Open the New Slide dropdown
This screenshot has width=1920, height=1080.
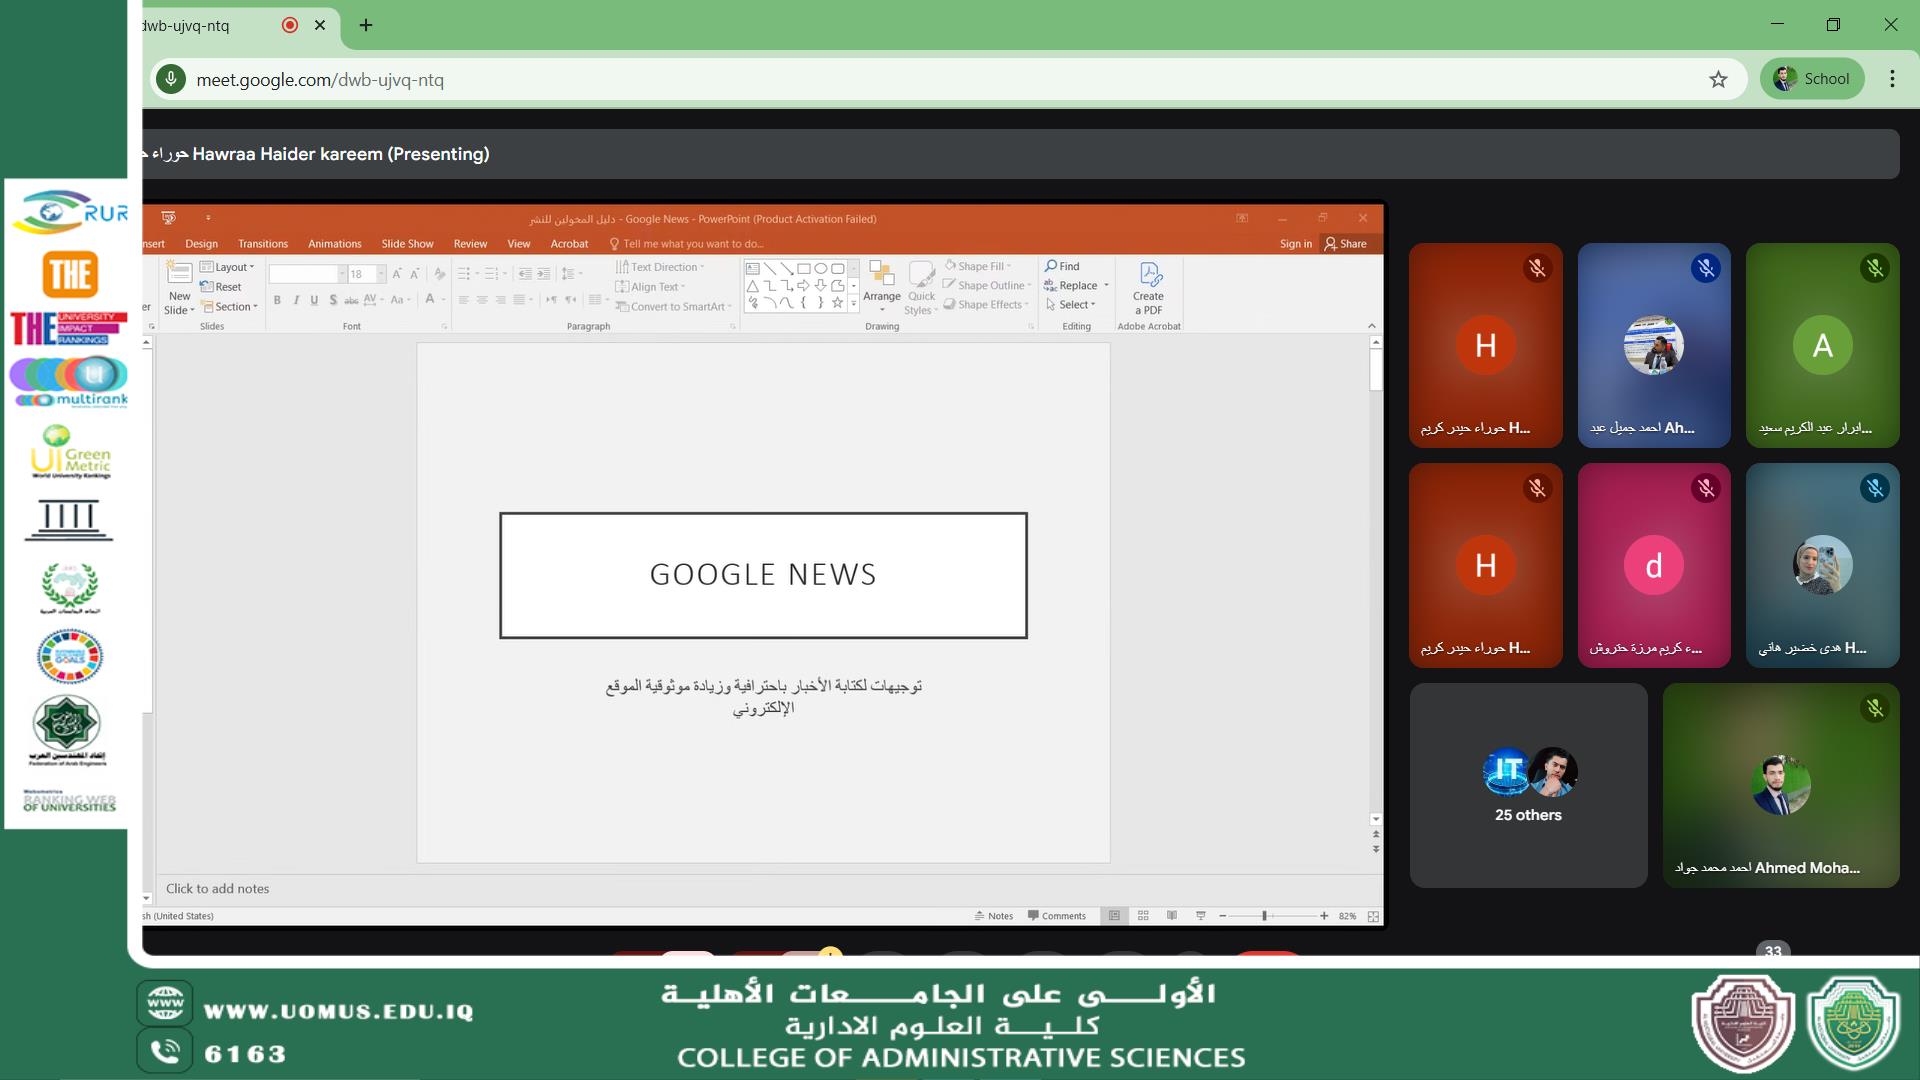179,303
